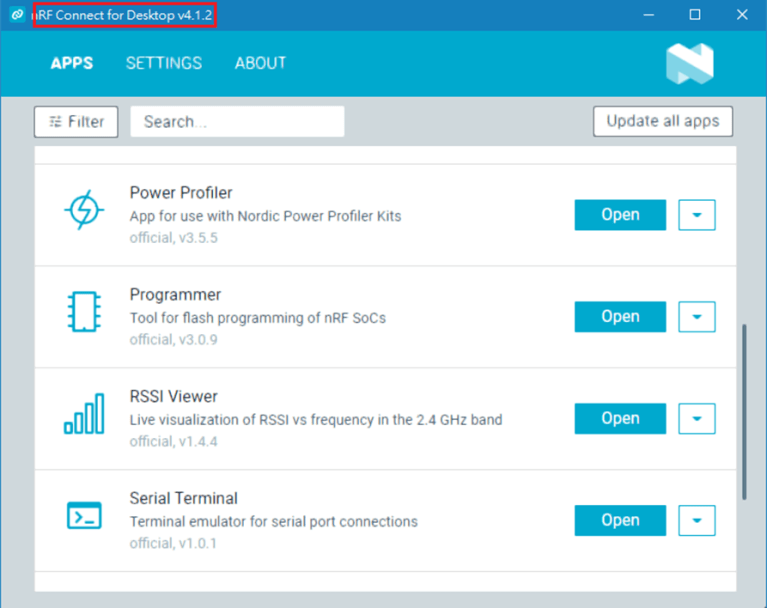Click the Power Profiler app icon
767x608 pixels.
(84, 210)
